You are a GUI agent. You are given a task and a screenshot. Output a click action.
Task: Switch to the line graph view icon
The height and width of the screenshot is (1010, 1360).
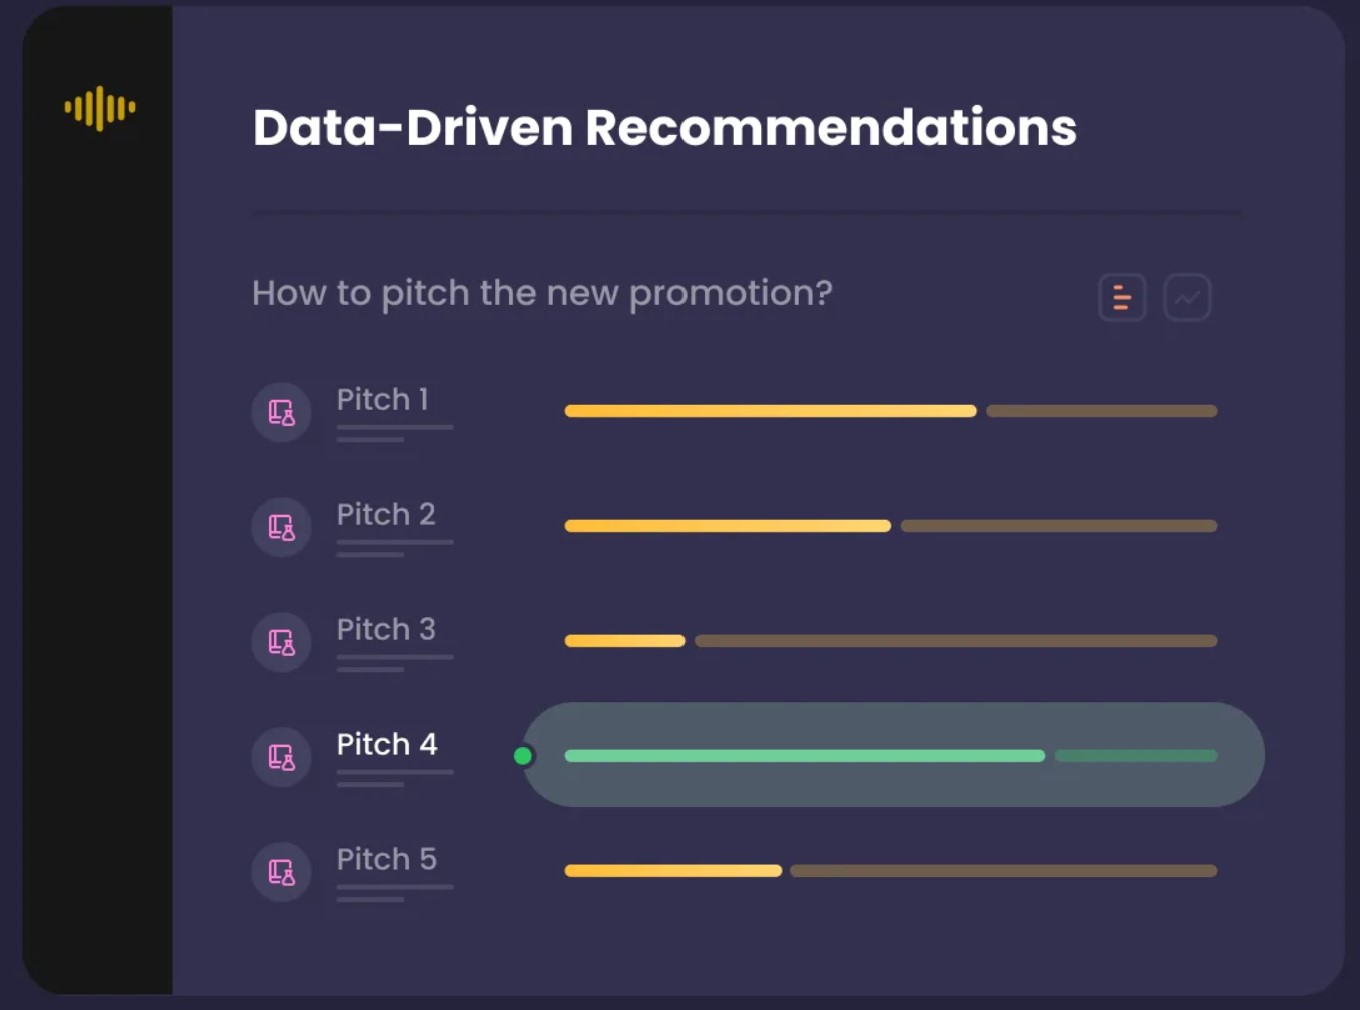coord(1187,297)
